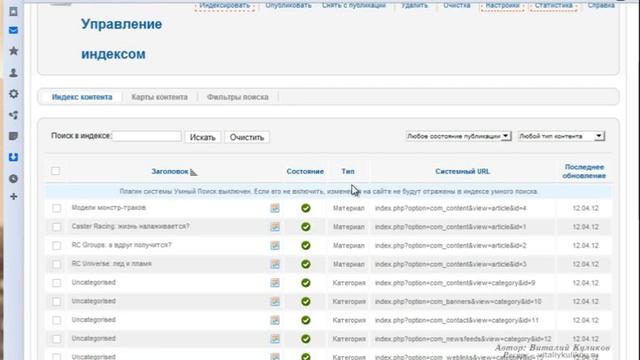Click the Удалить toolbar button

[414, 5]
